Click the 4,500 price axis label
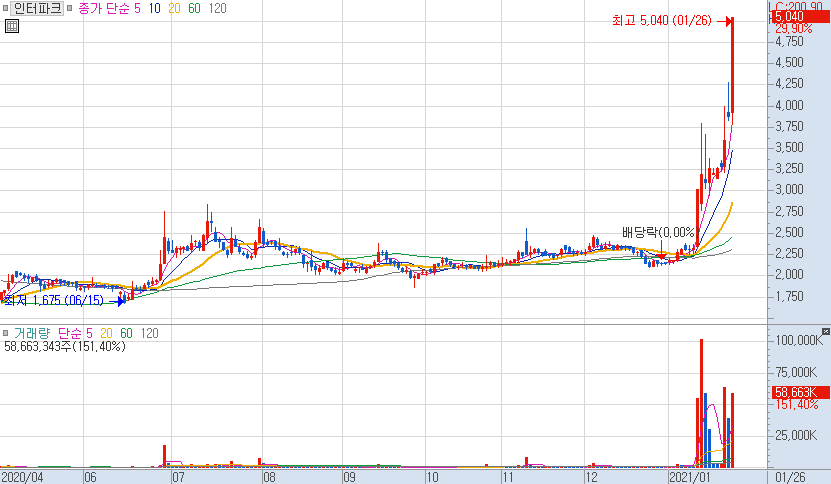831x484 pixels. (790, 63)
